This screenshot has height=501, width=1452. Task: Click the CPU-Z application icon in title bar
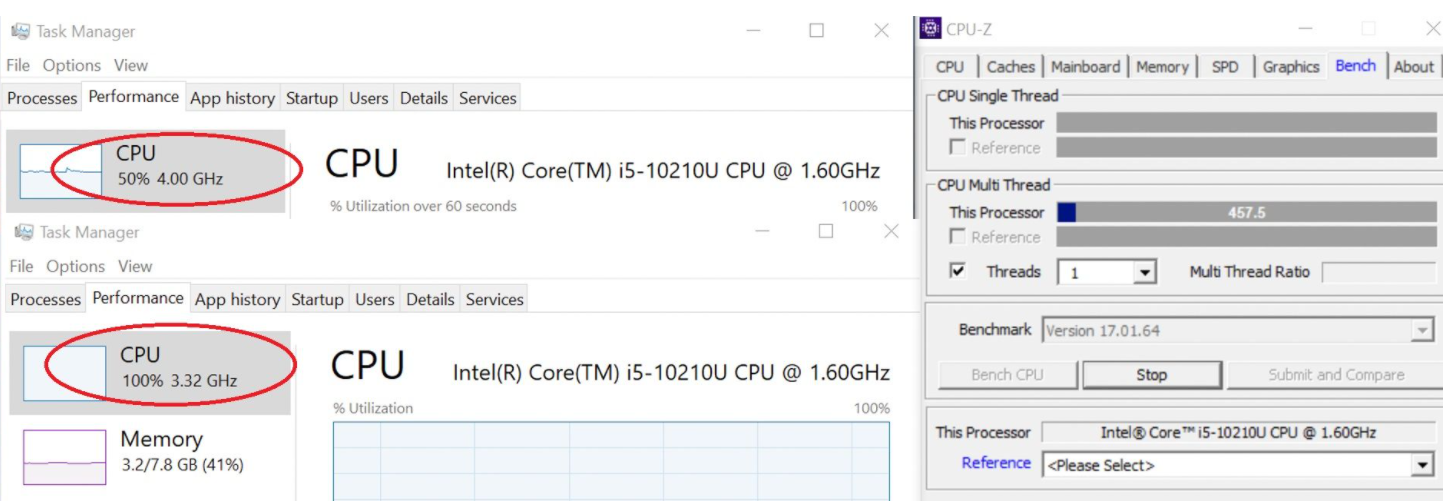[x=931, y=29]
